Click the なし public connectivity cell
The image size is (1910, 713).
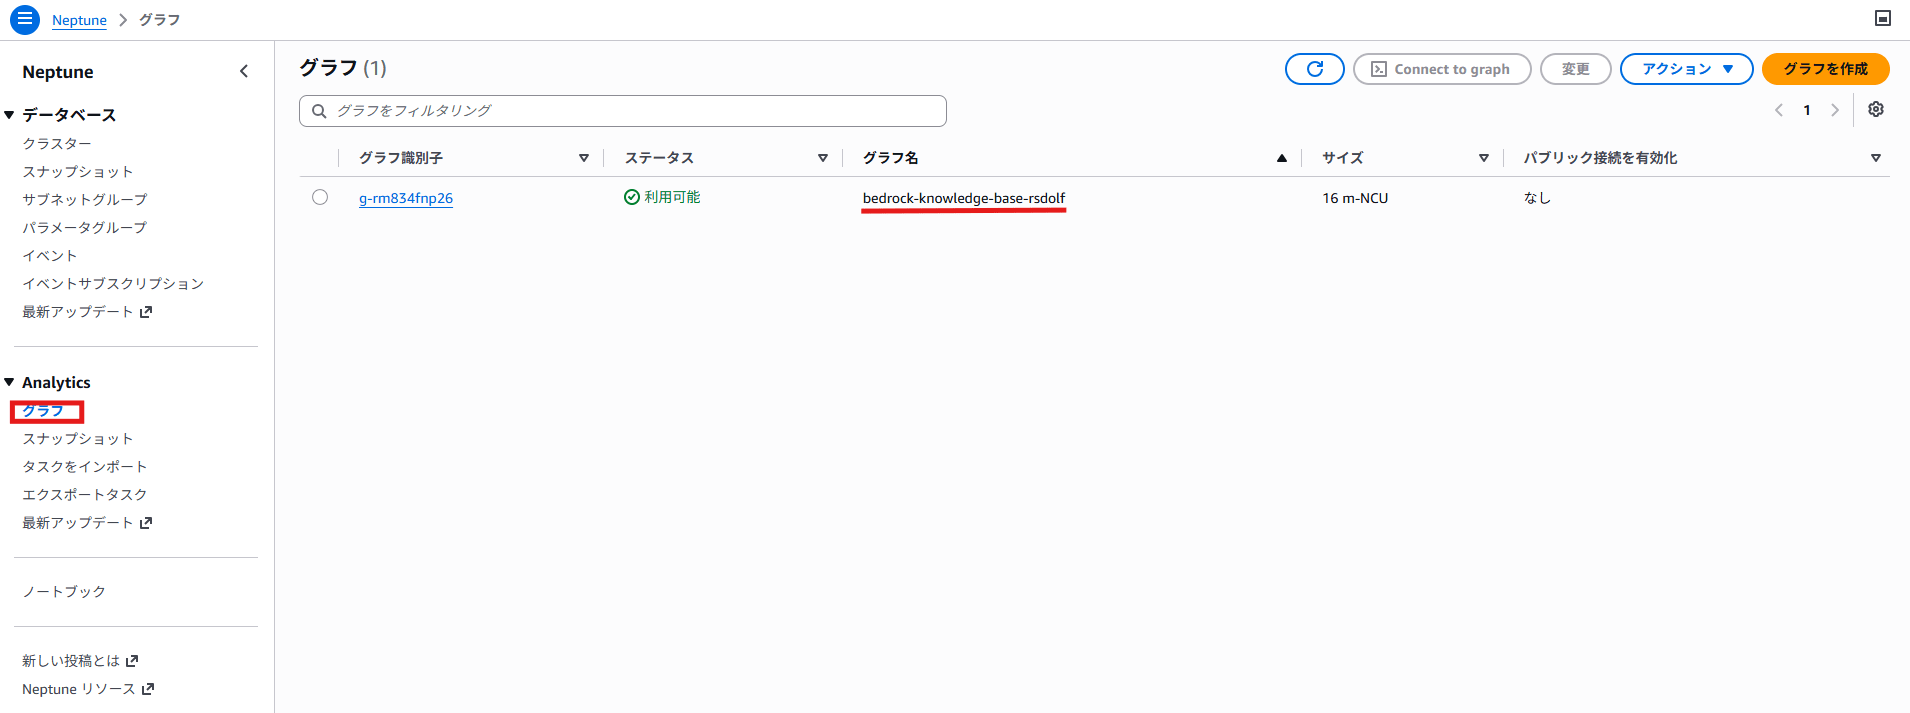[x=1537, y=198]
